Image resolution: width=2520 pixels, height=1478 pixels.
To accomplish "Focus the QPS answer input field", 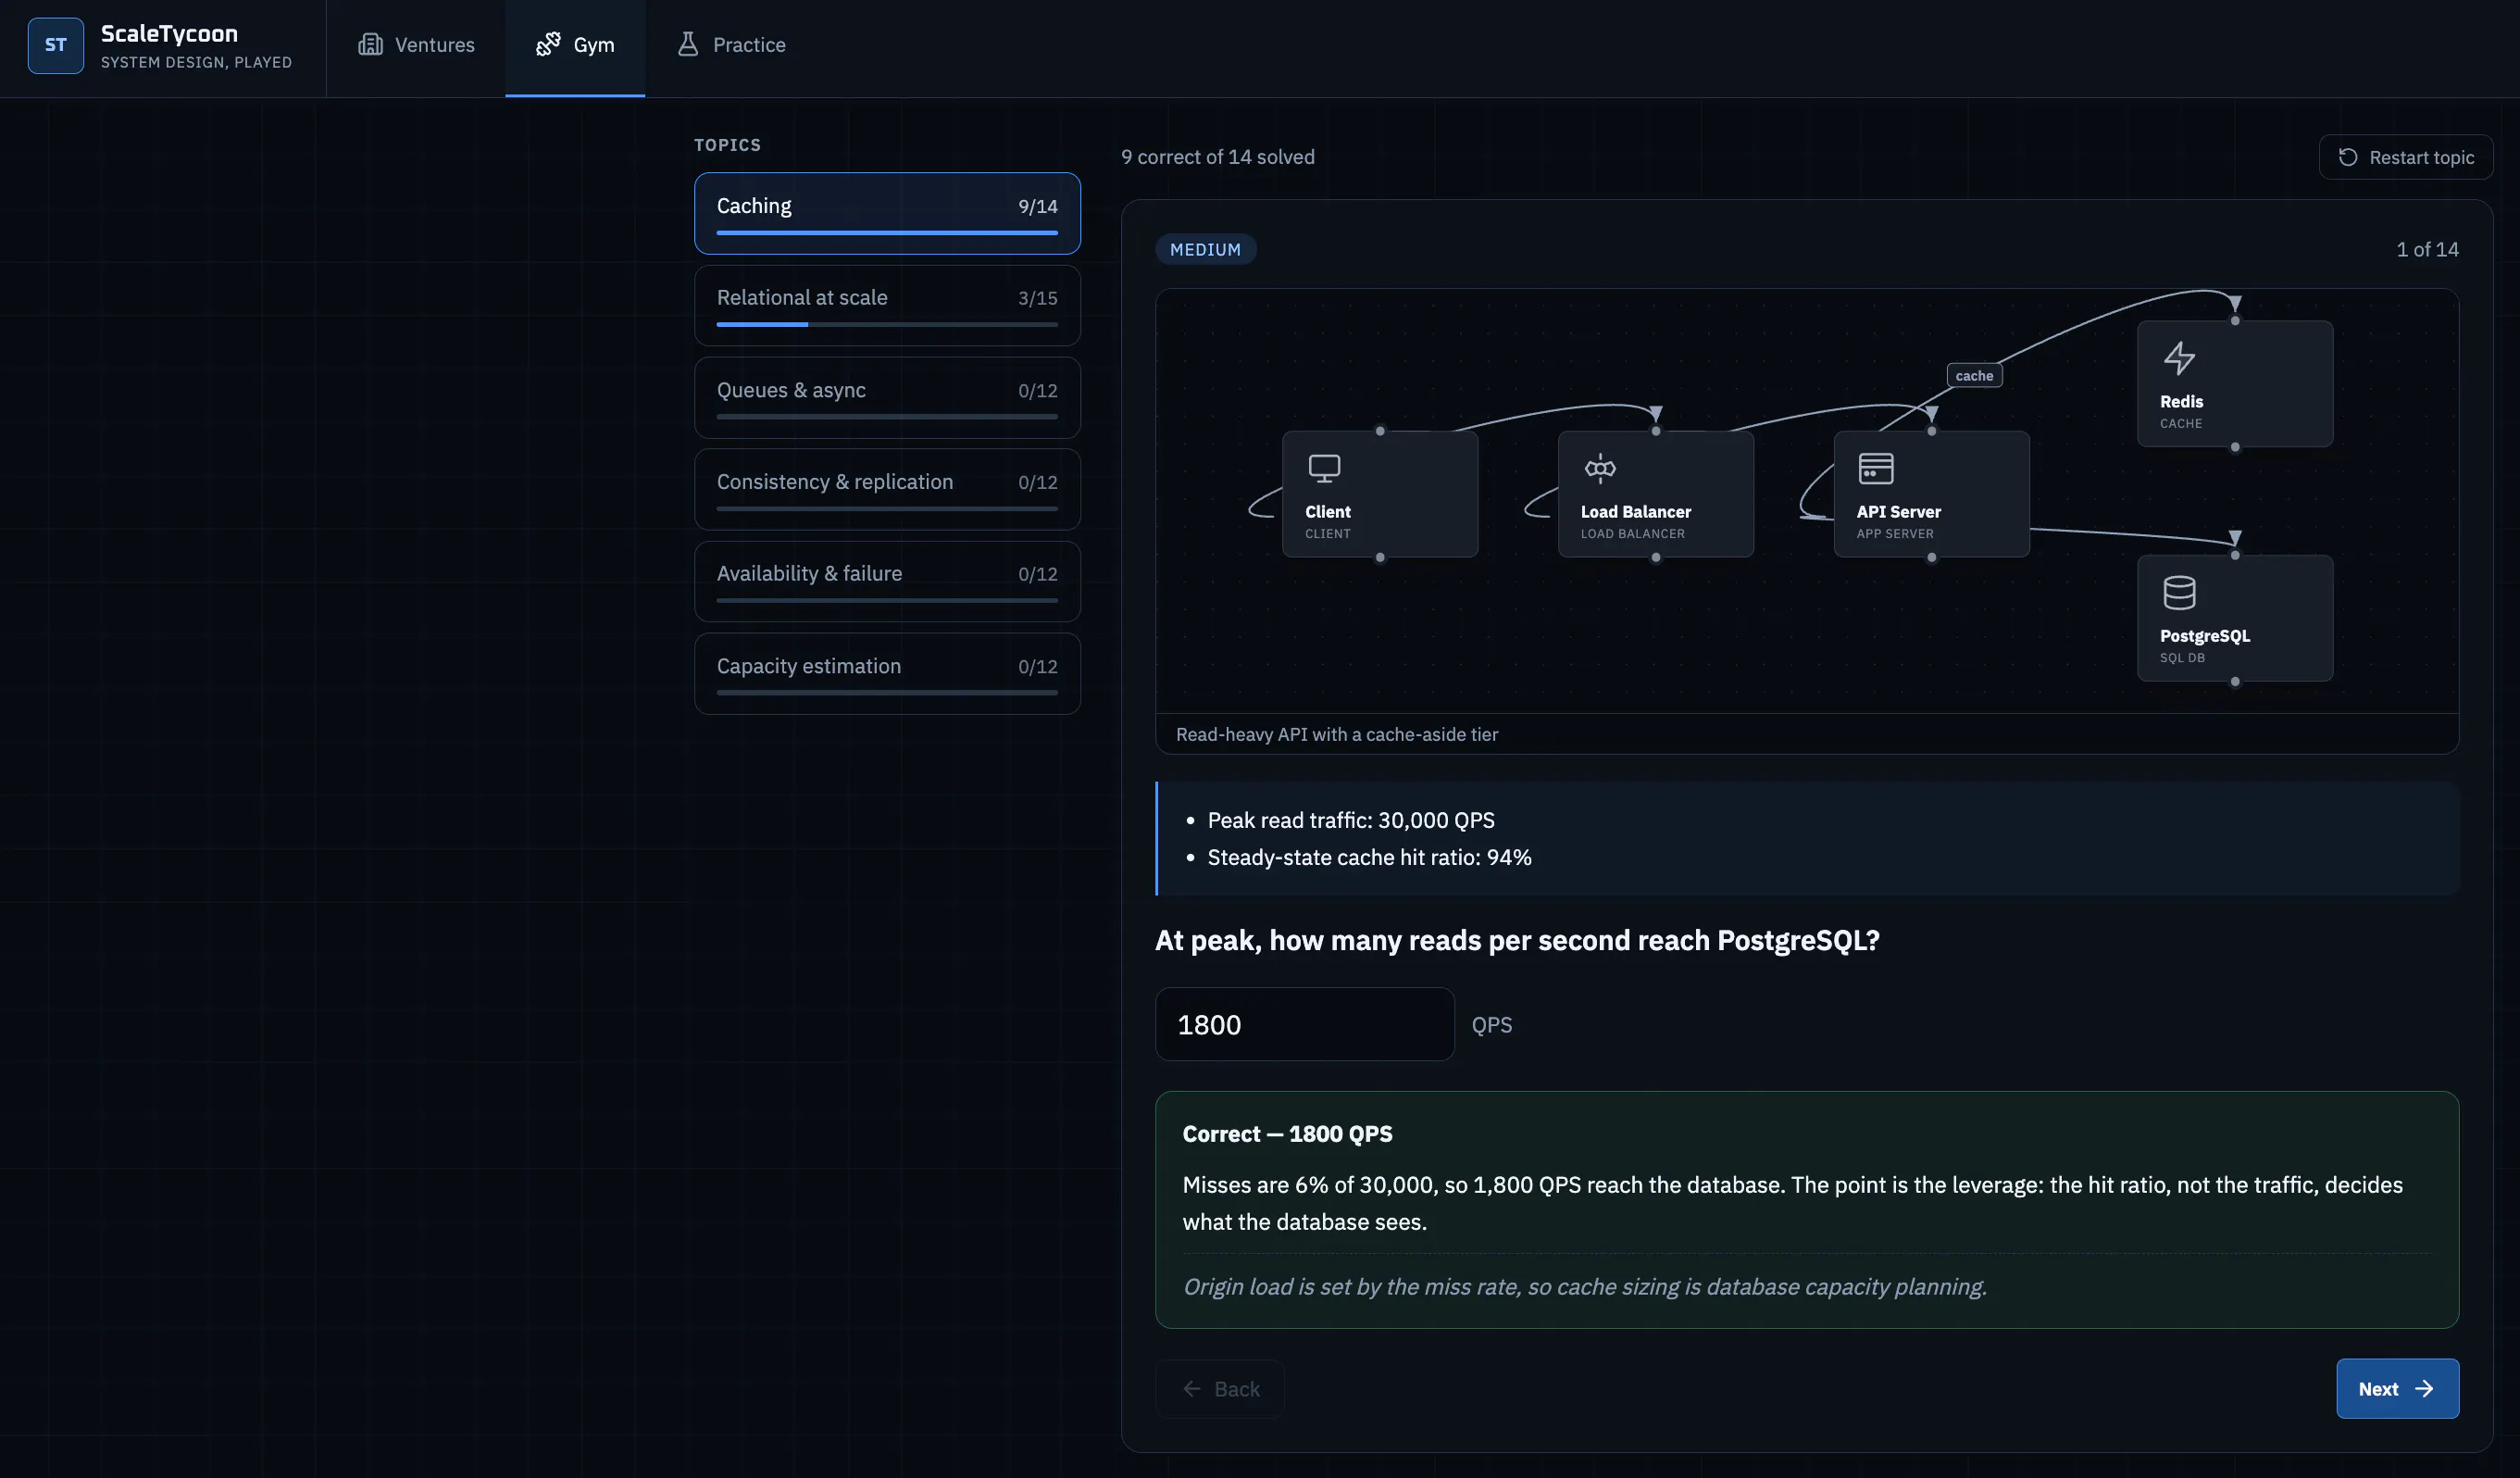I will (x=1304, y=1024).
